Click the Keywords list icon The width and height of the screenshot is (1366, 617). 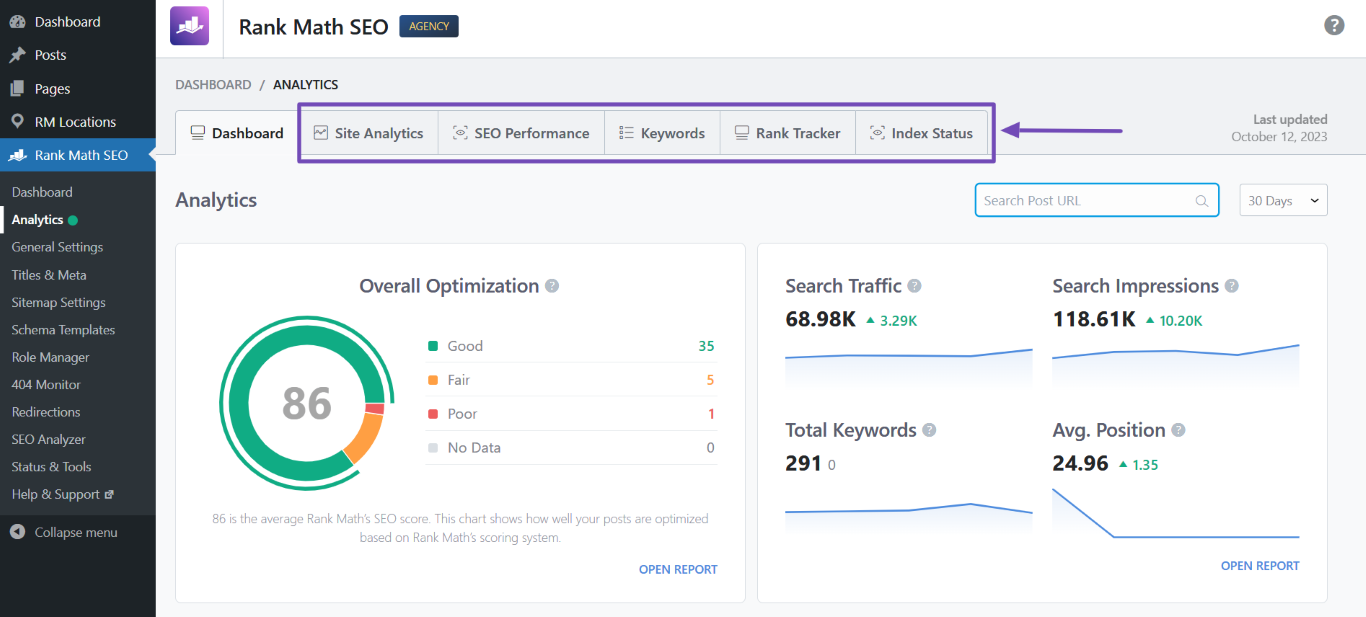(626, 132)
